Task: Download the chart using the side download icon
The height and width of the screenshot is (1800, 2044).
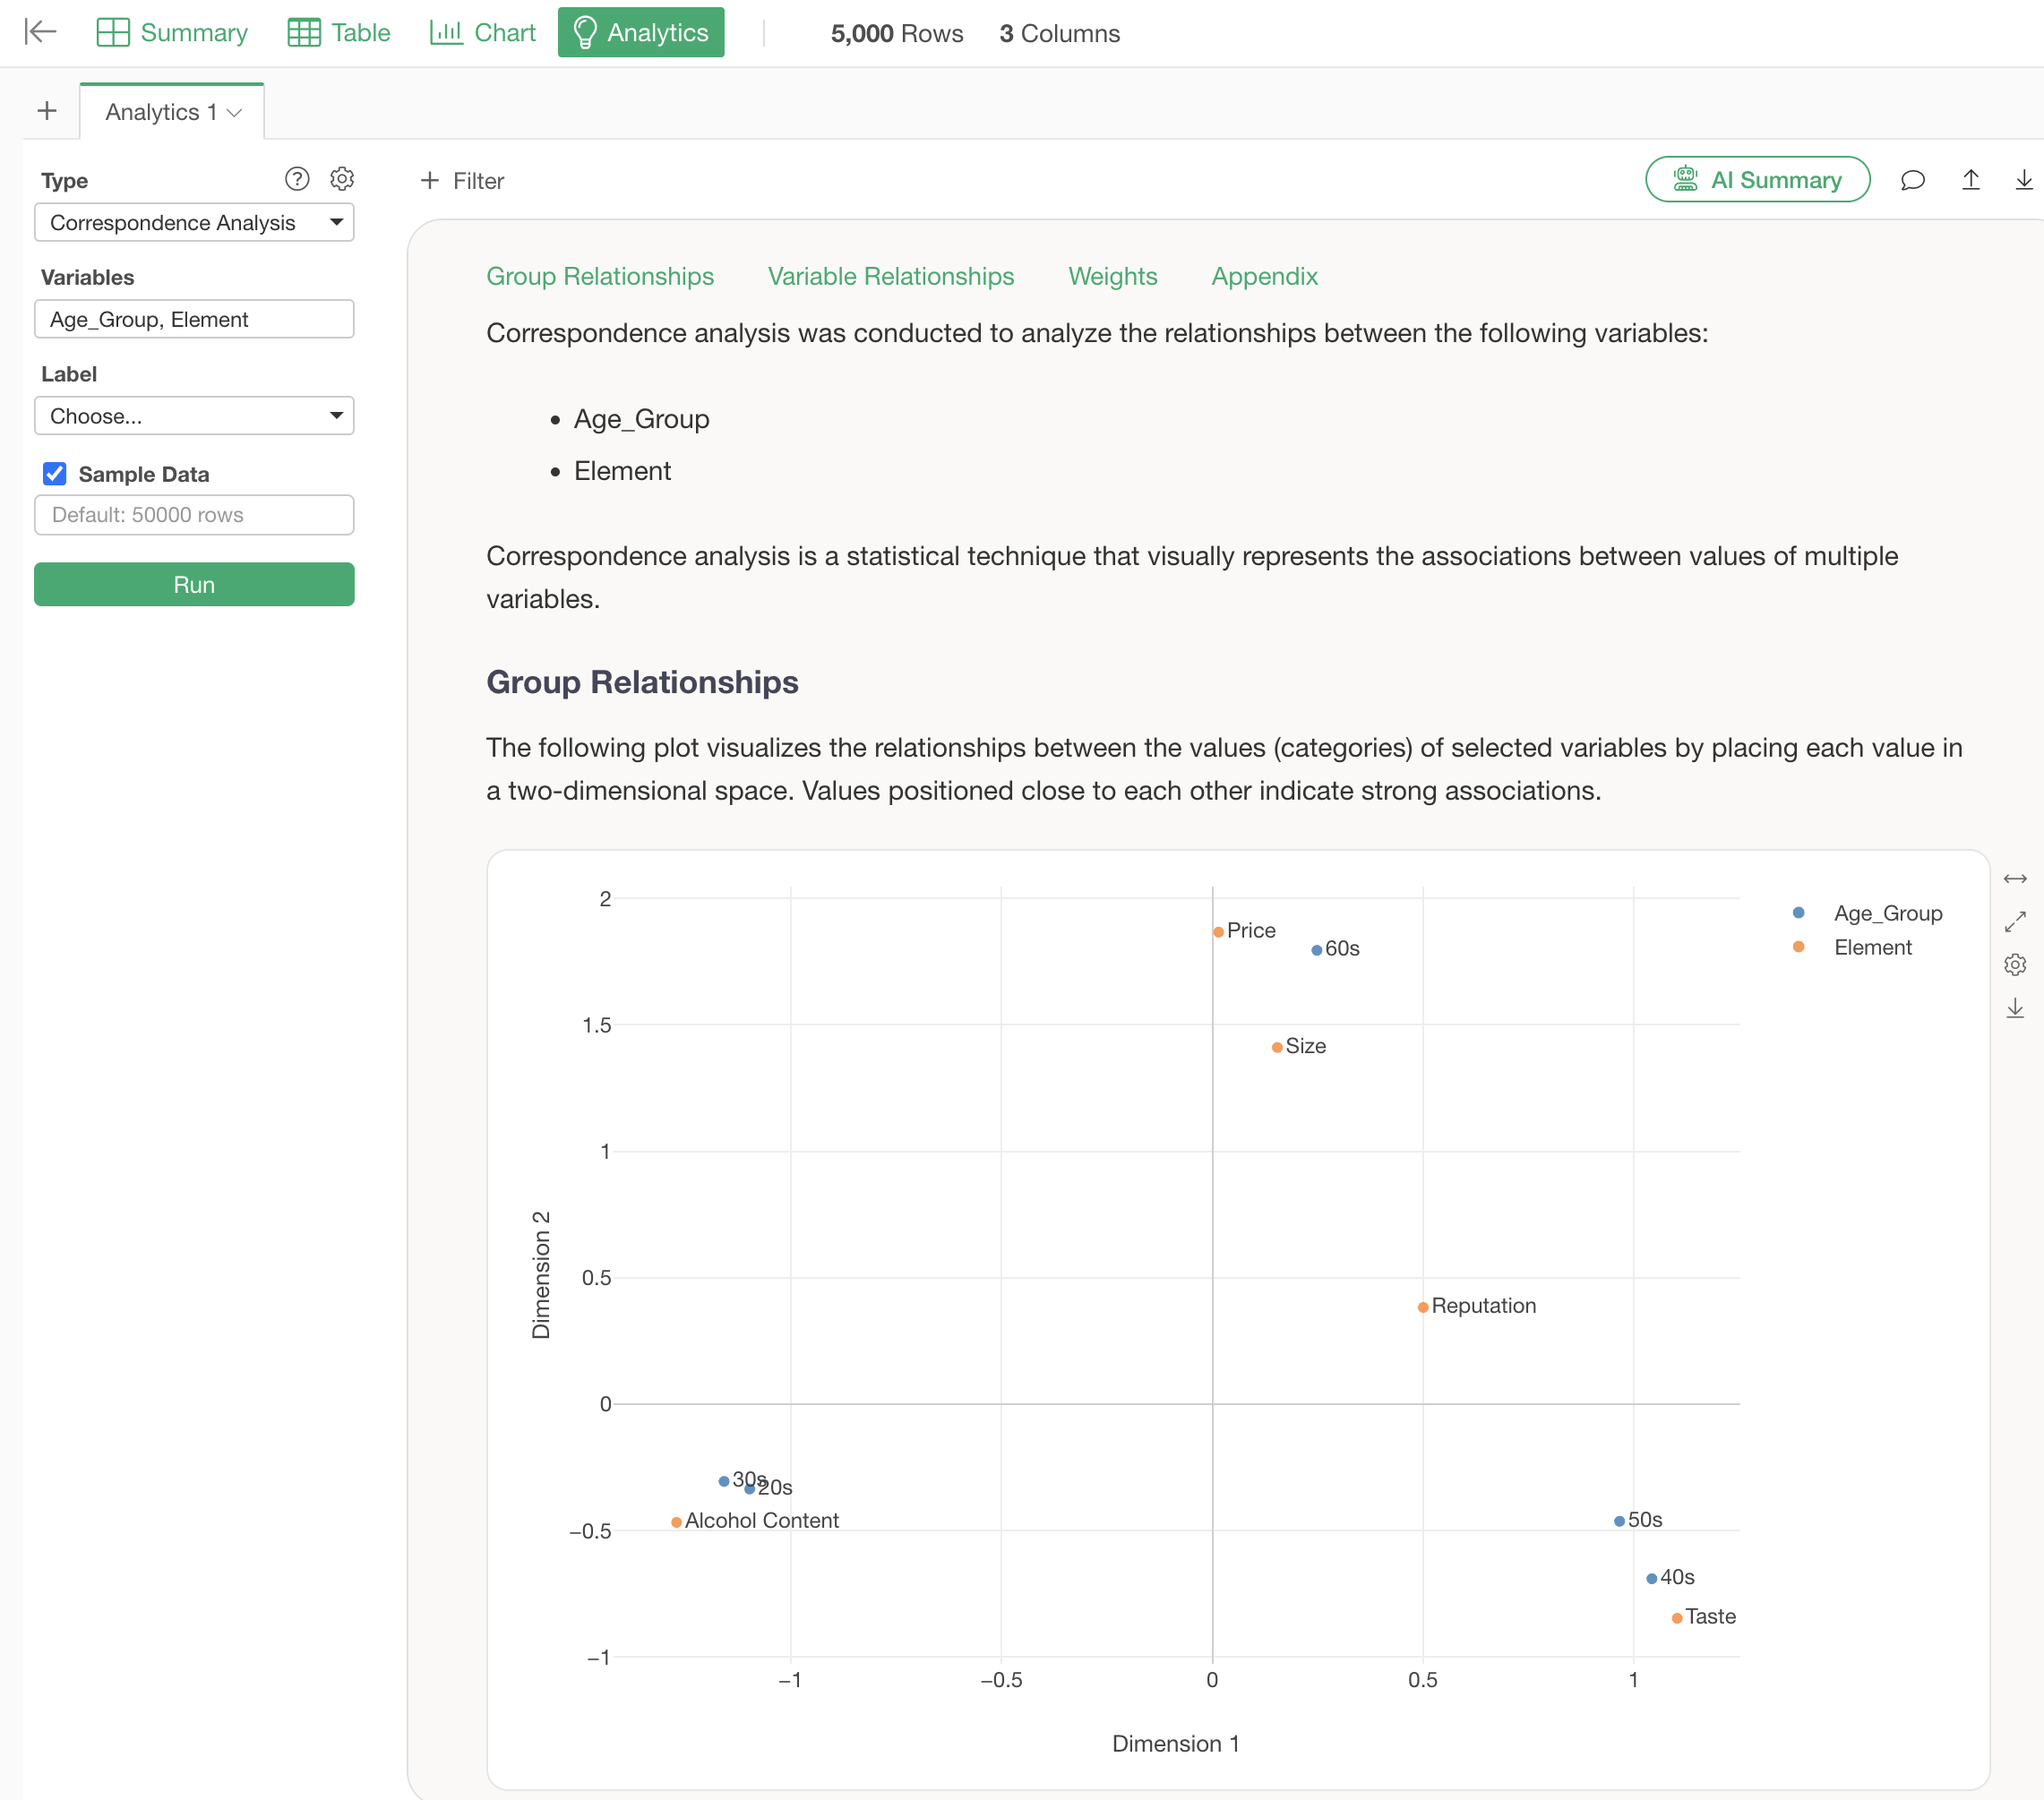Action: [2015, 1008]
